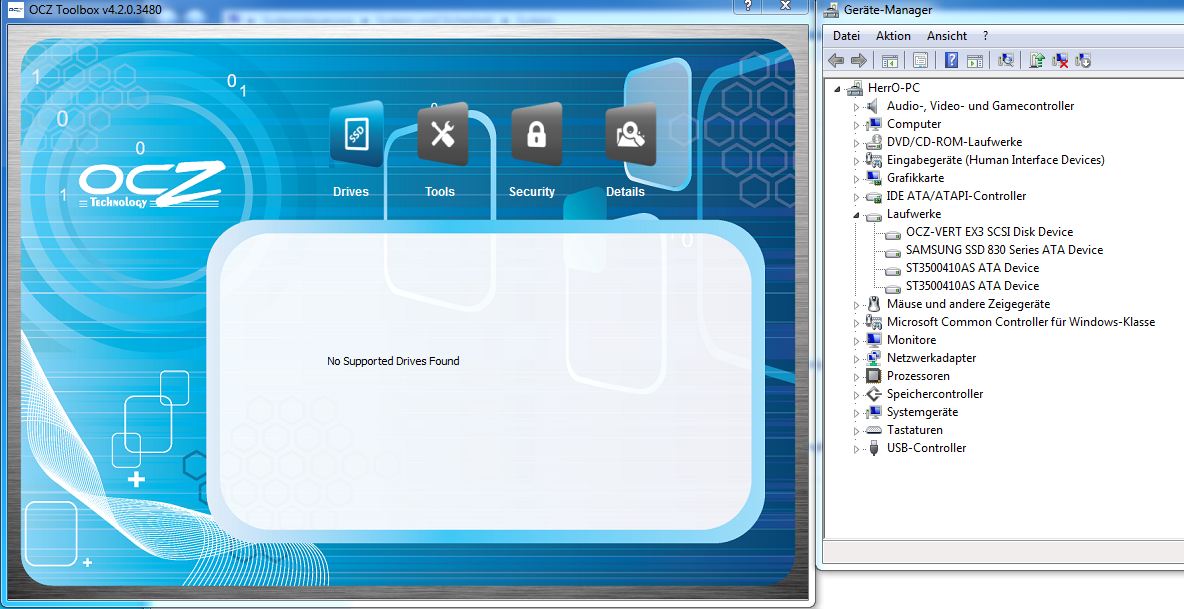Expand Audio-, Video- und Gamecontroller
Viewport: 1184px width, 609px height.
pyautogui.click(x=856, y=106)
